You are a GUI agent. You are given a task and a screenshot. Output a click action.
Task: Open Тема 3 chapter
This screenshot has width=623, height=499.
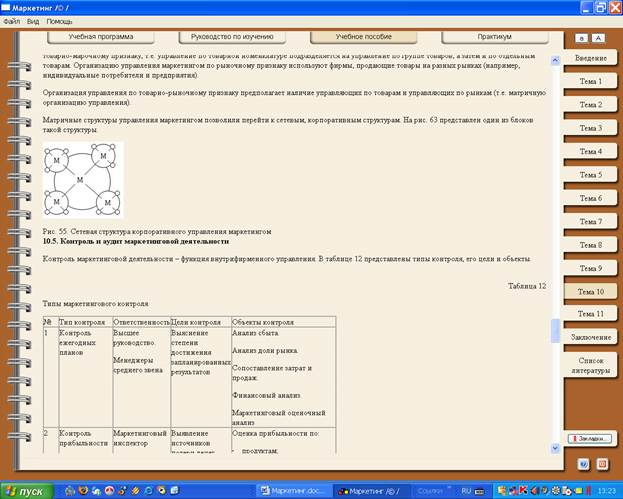point(591,128)
